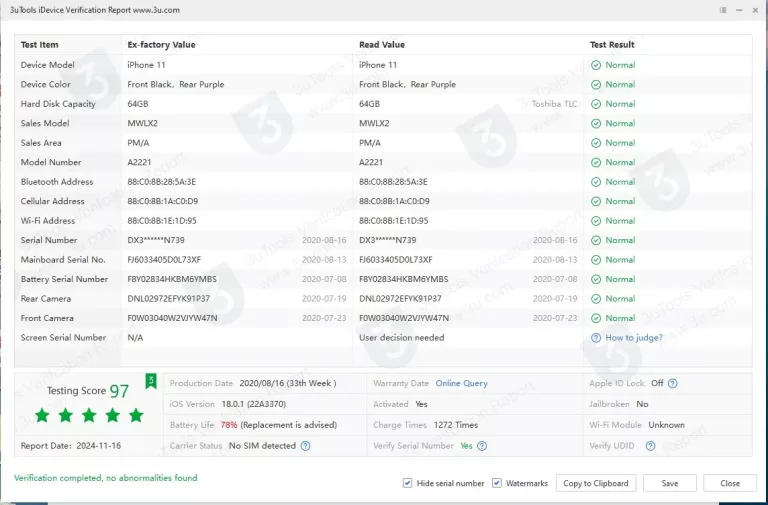Click the Read Value column header
Image resolution: width=768 pixels, height=505 pixels.
382,45
